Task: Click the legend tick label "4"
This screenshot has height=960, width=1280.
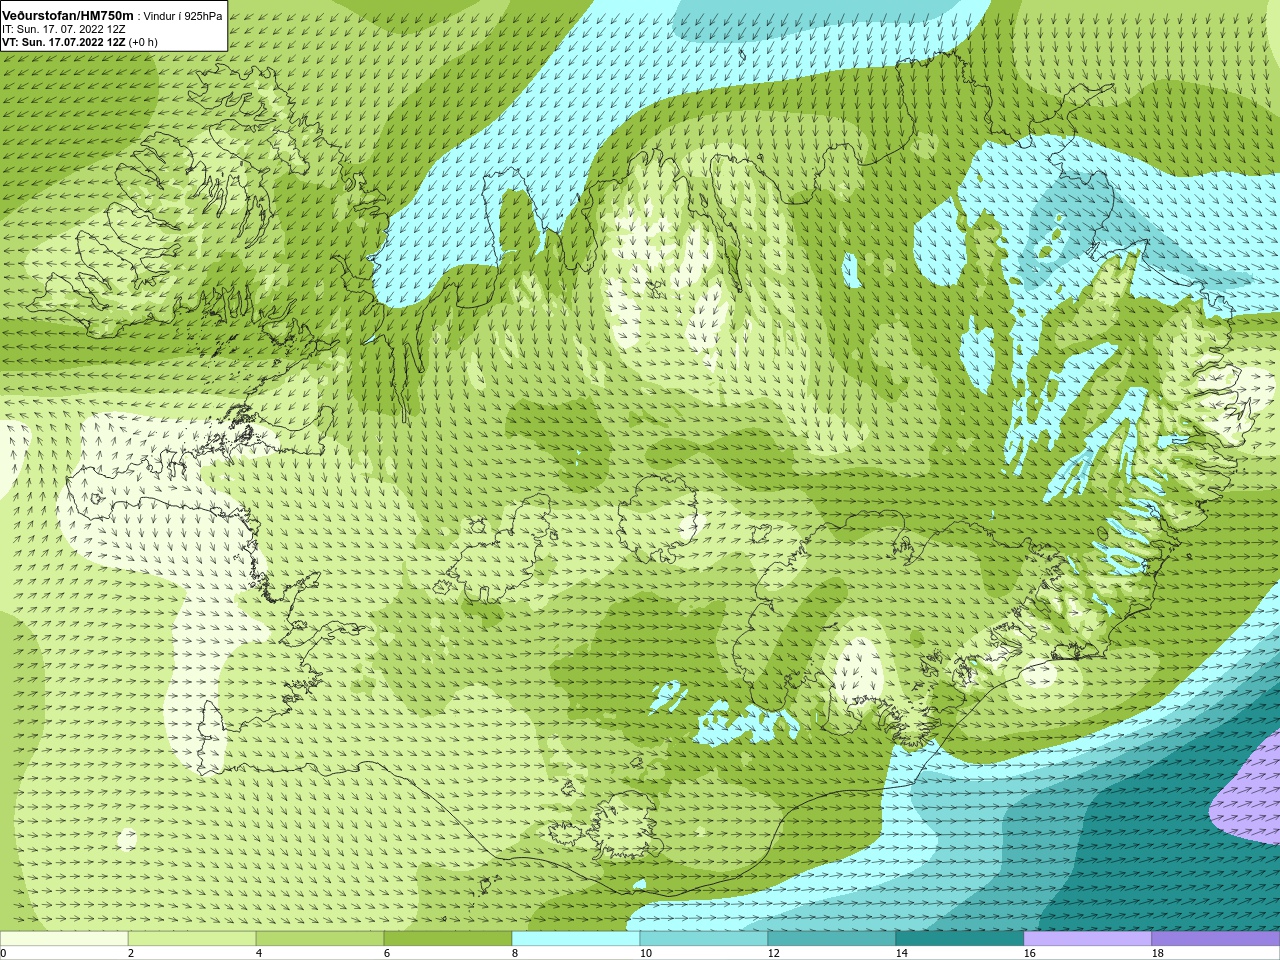Action: click(x=259, y=953)
